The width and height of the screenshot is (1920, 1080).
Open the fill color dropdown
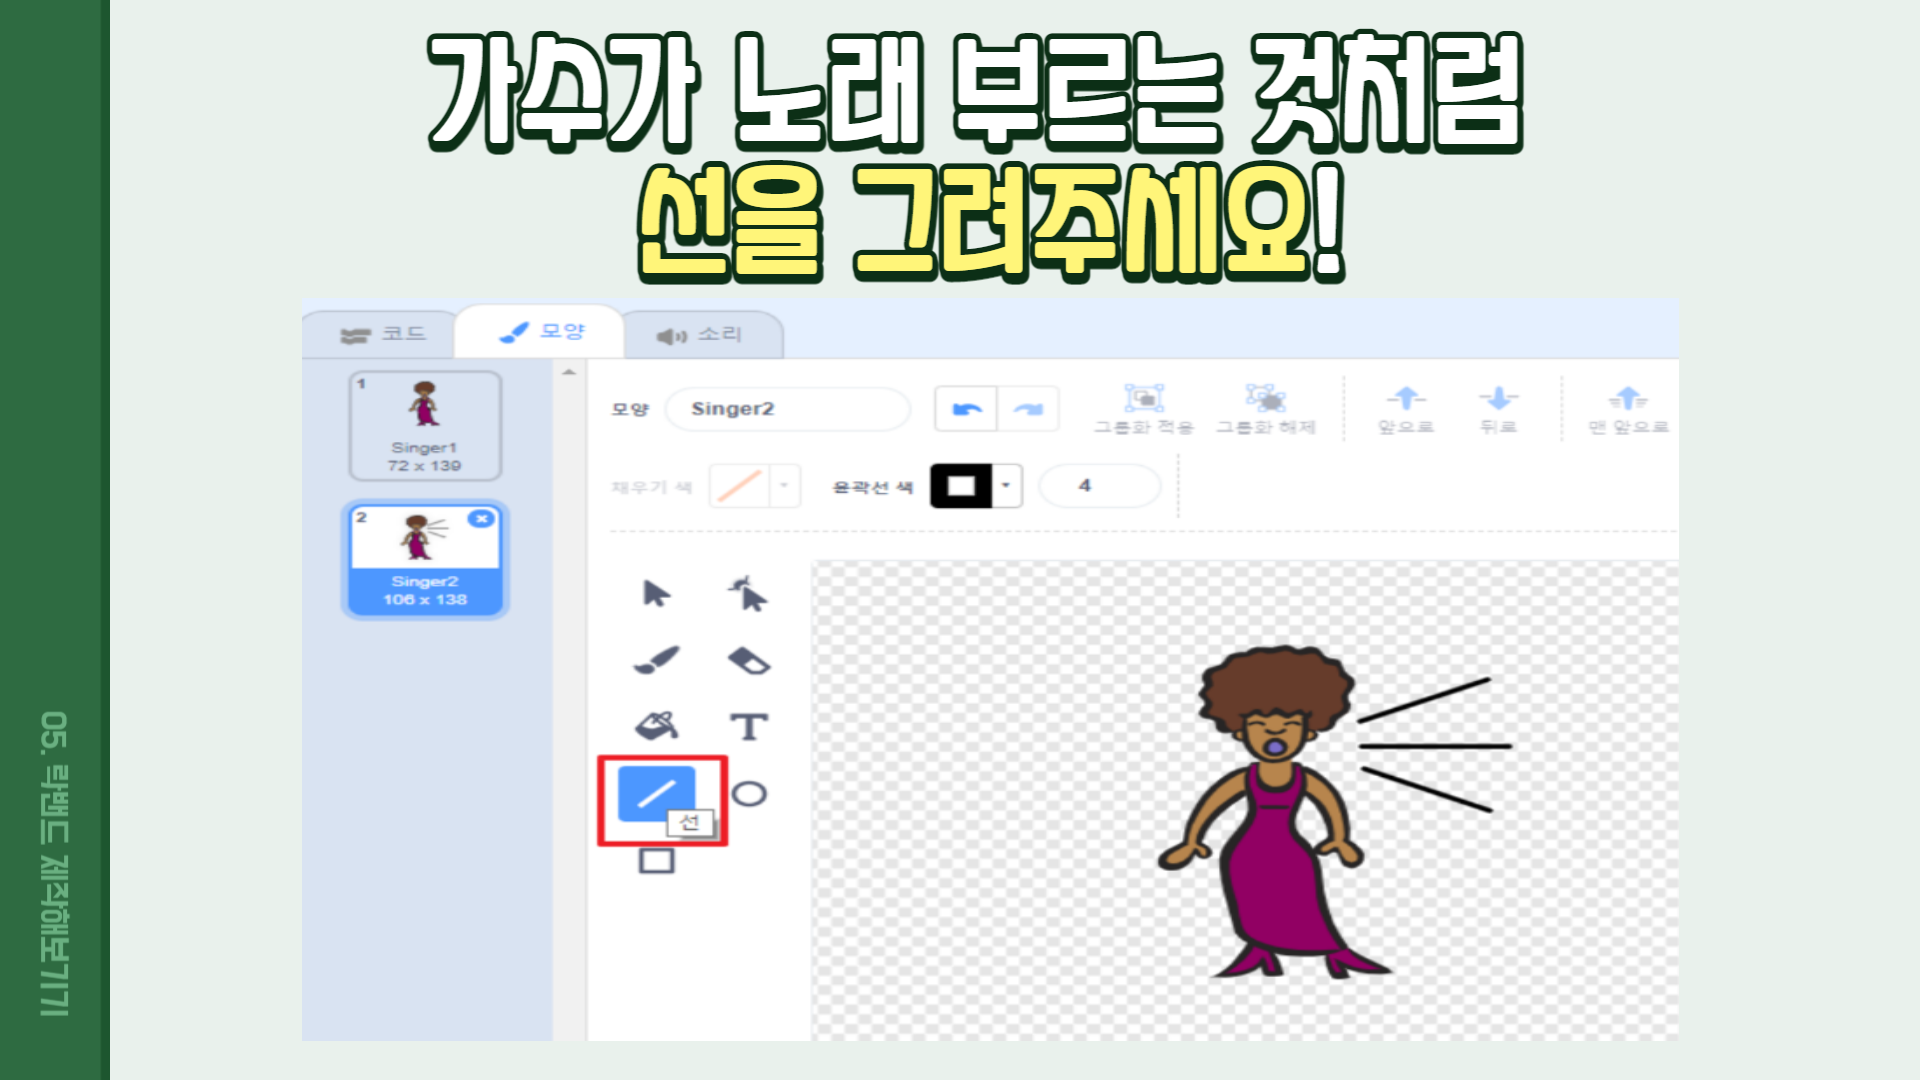click(x=784, y=487)
